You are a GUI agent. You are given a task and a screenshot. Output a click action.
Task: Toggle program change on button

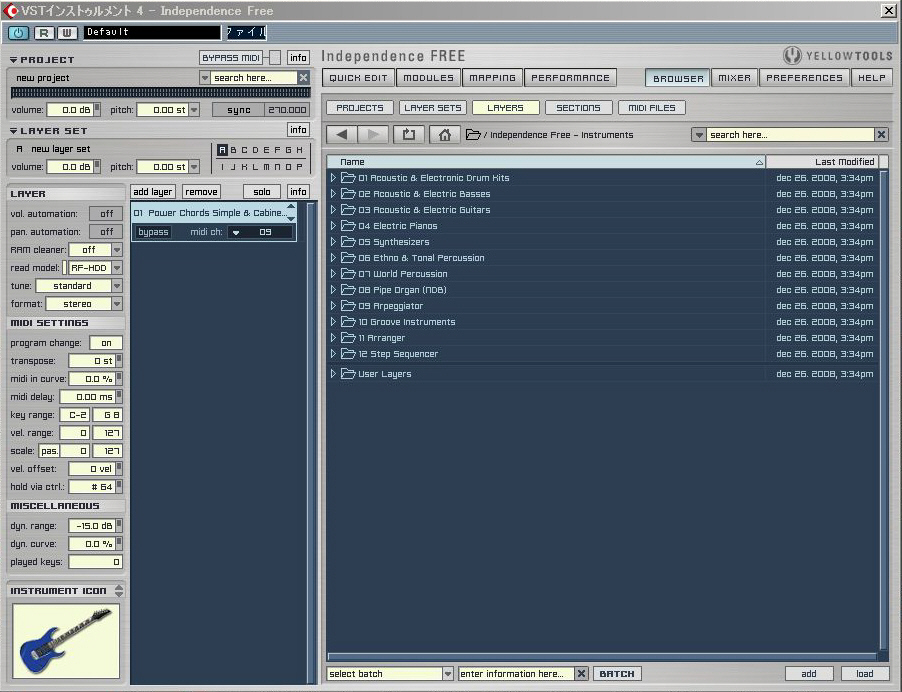pyautogui.click(x=106, y=343)
